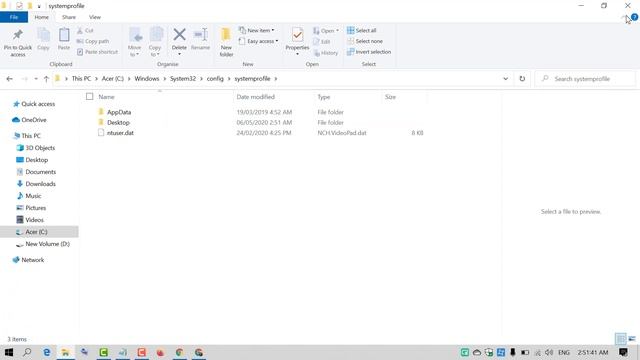
Task: Select 3D Objects in navigation pane
Action: pyautogui.click(x=40, y=148)
